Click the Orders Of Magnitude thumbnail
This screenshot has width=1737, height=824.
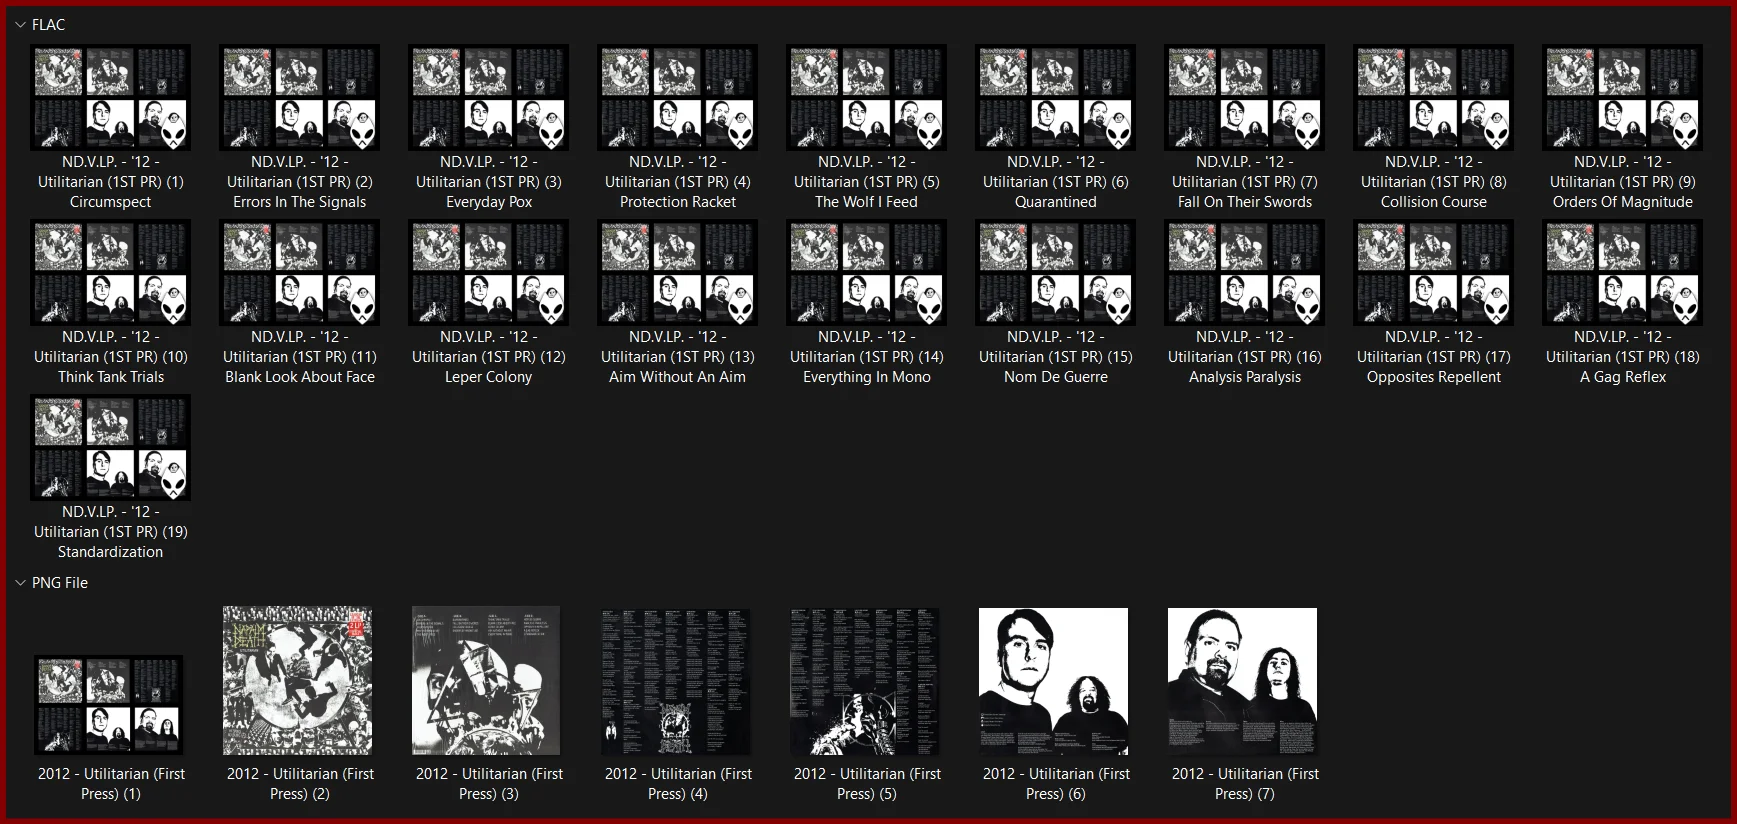(x=1622, y=97)
